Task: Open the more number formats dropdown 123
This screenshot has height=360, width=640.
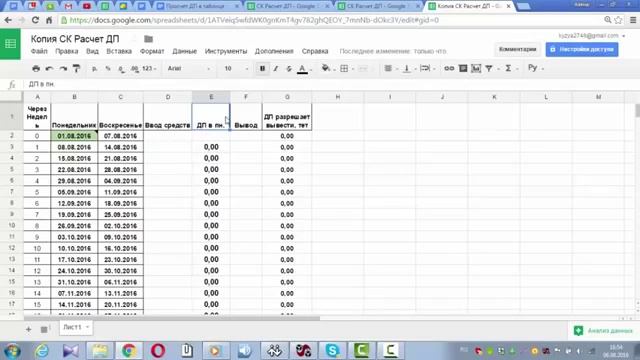Action: (x=149, y=69)
